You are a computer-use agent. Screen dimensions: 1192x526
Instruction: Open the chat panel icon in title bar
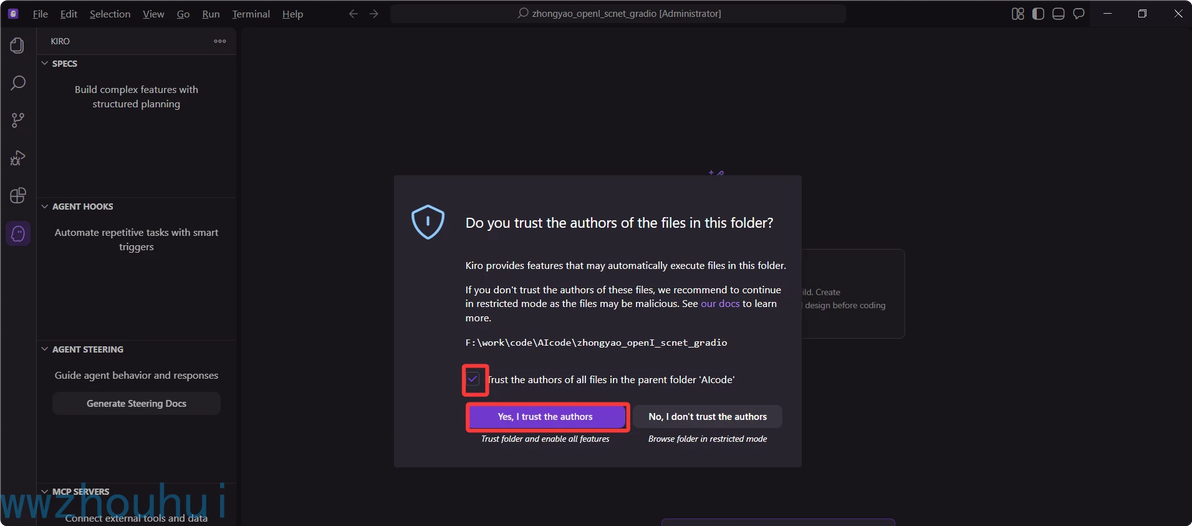[1079, 14]
